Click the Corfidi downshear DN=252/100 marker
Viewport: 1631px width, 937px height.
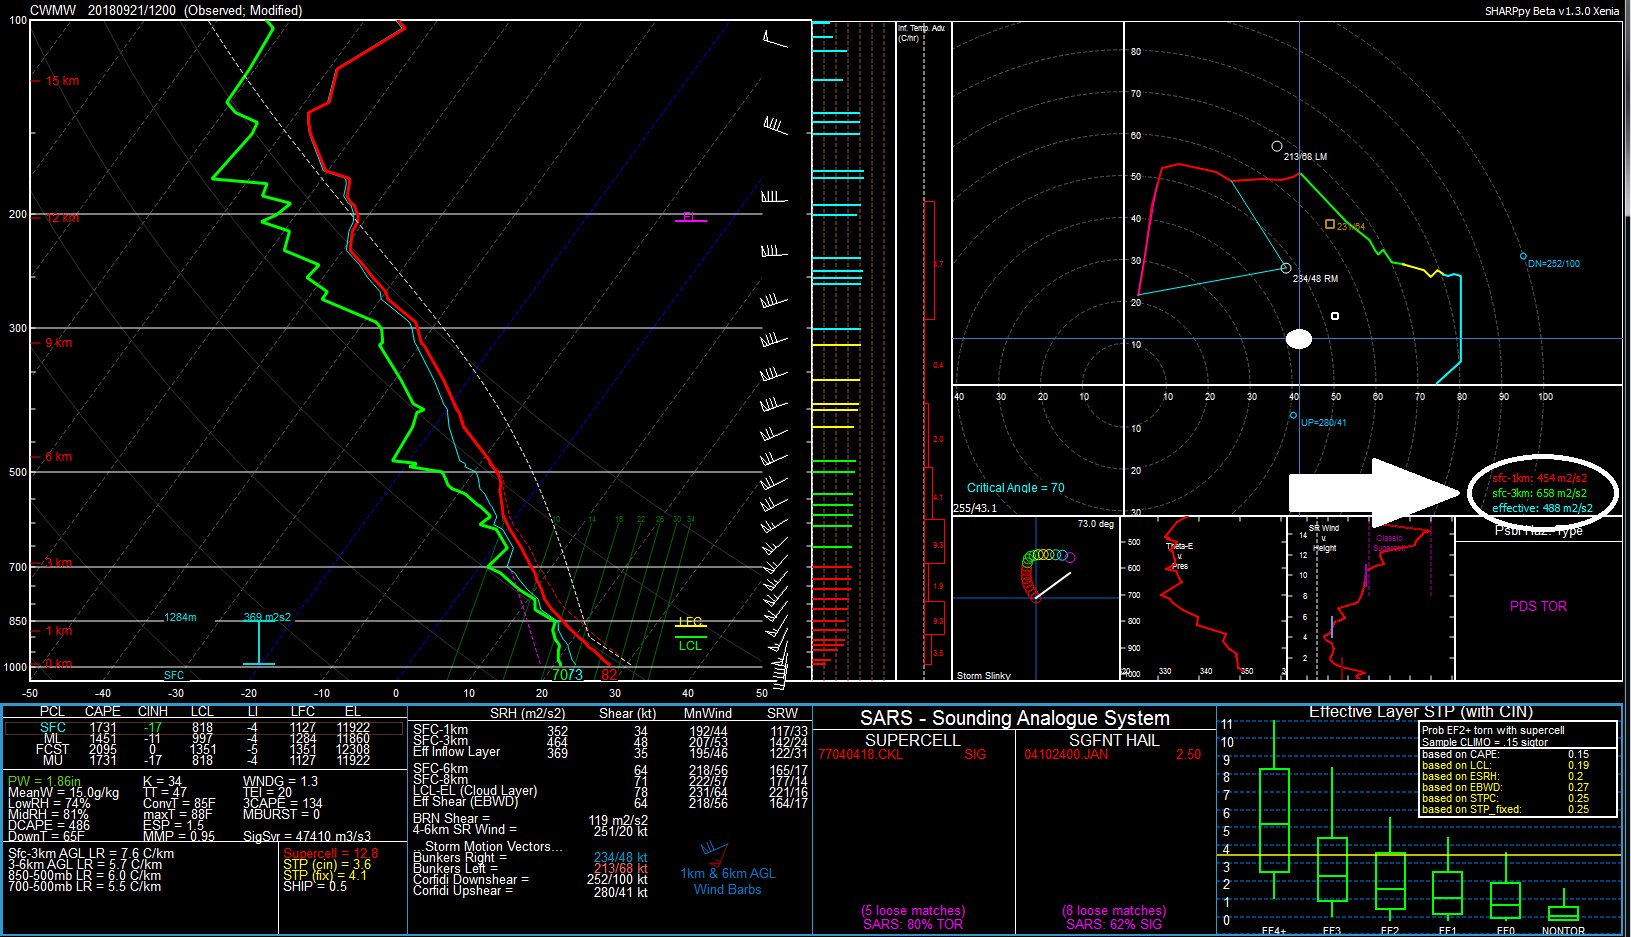[1523, 257]
